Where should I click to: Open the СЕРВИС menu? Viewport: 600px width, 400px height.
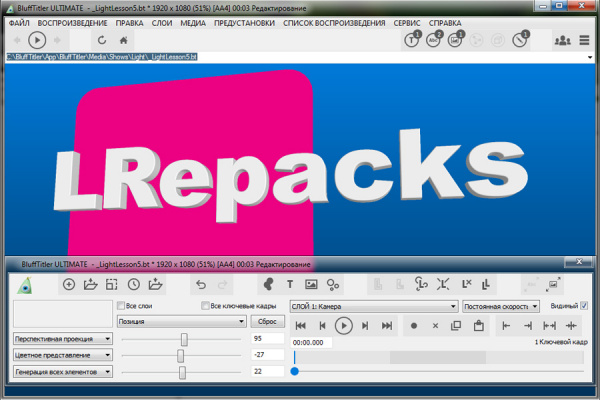[x=407, y=23]
